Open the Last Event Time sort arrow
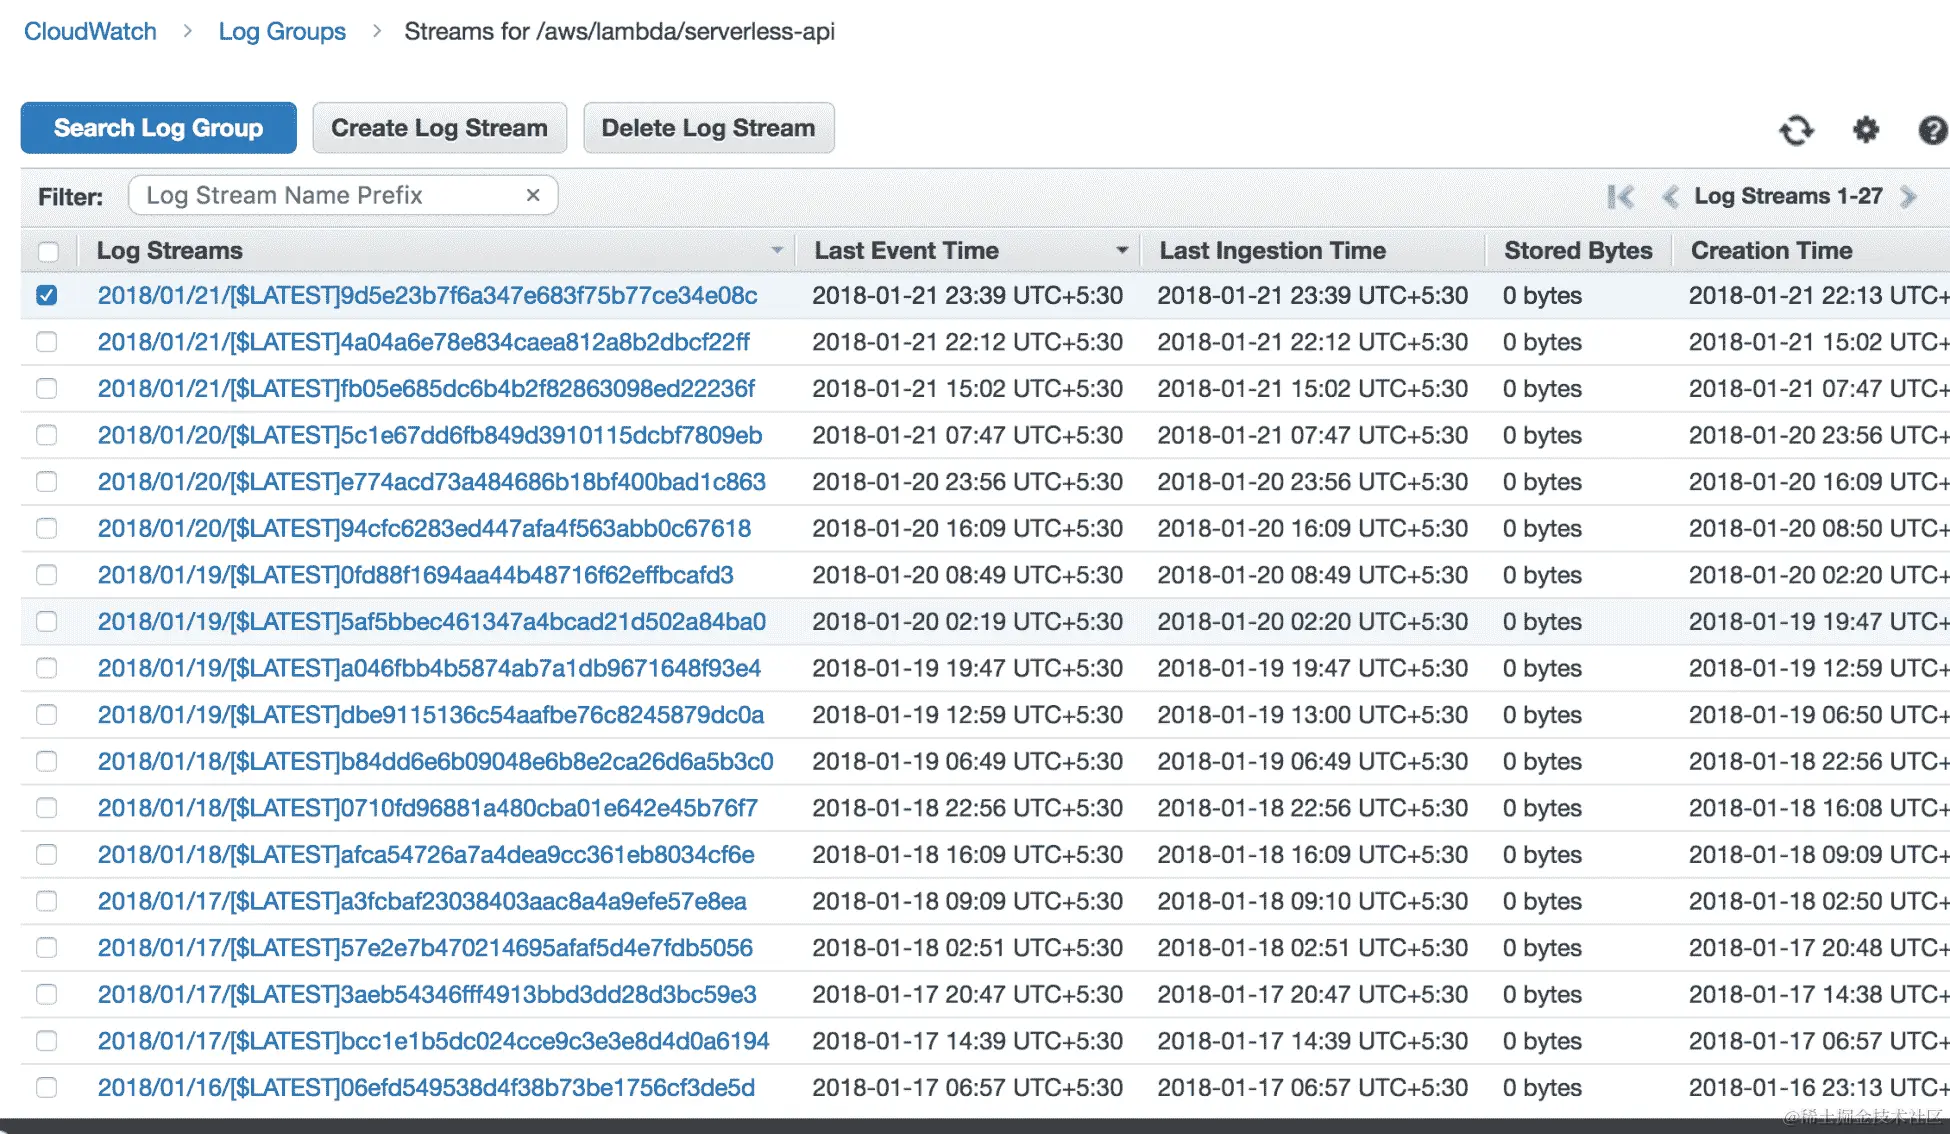 [x=1122, y=250]
